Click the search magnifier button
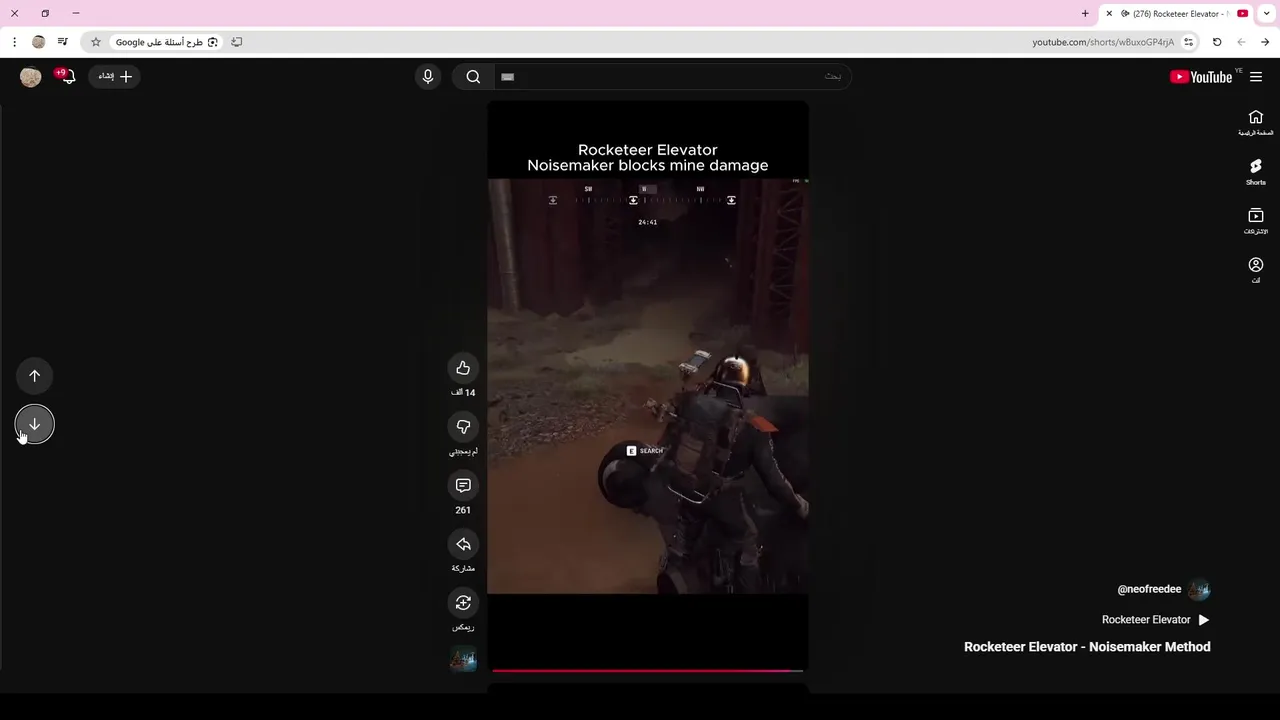The image size is (1280, 720). pos(473,77)
